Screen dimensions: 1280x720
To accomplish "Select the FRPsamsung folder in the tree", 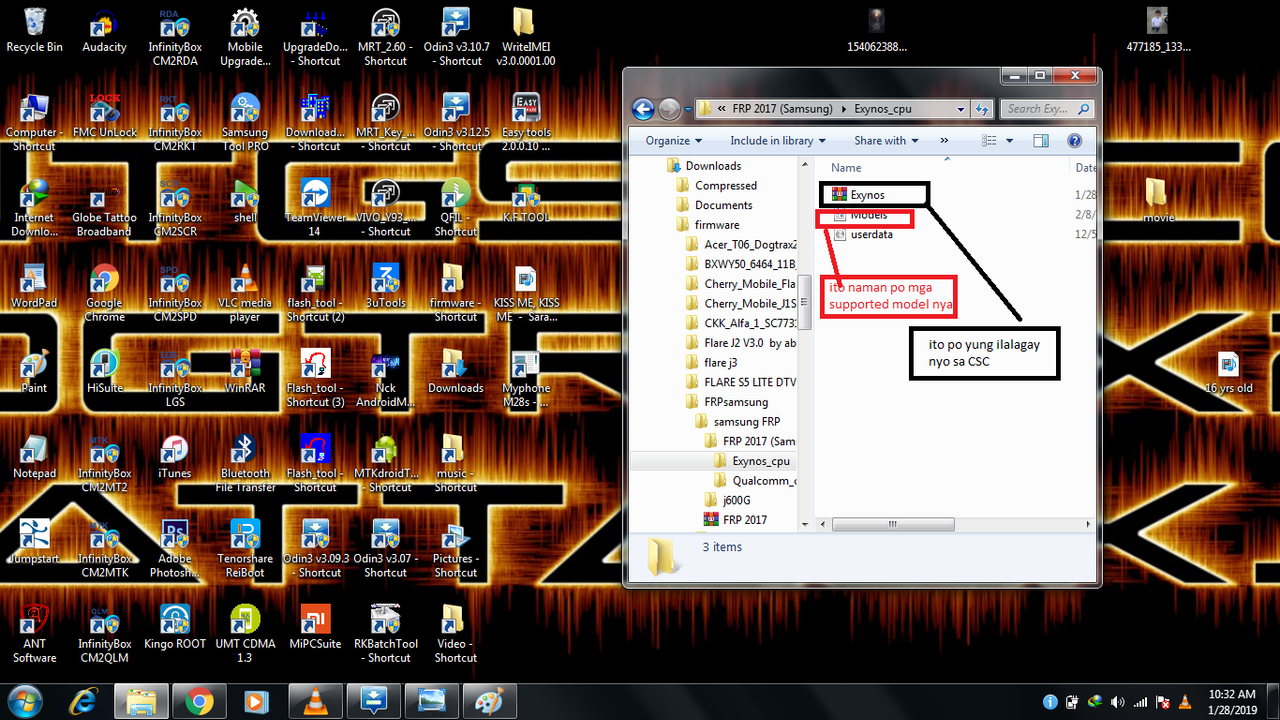I will 727,402.
